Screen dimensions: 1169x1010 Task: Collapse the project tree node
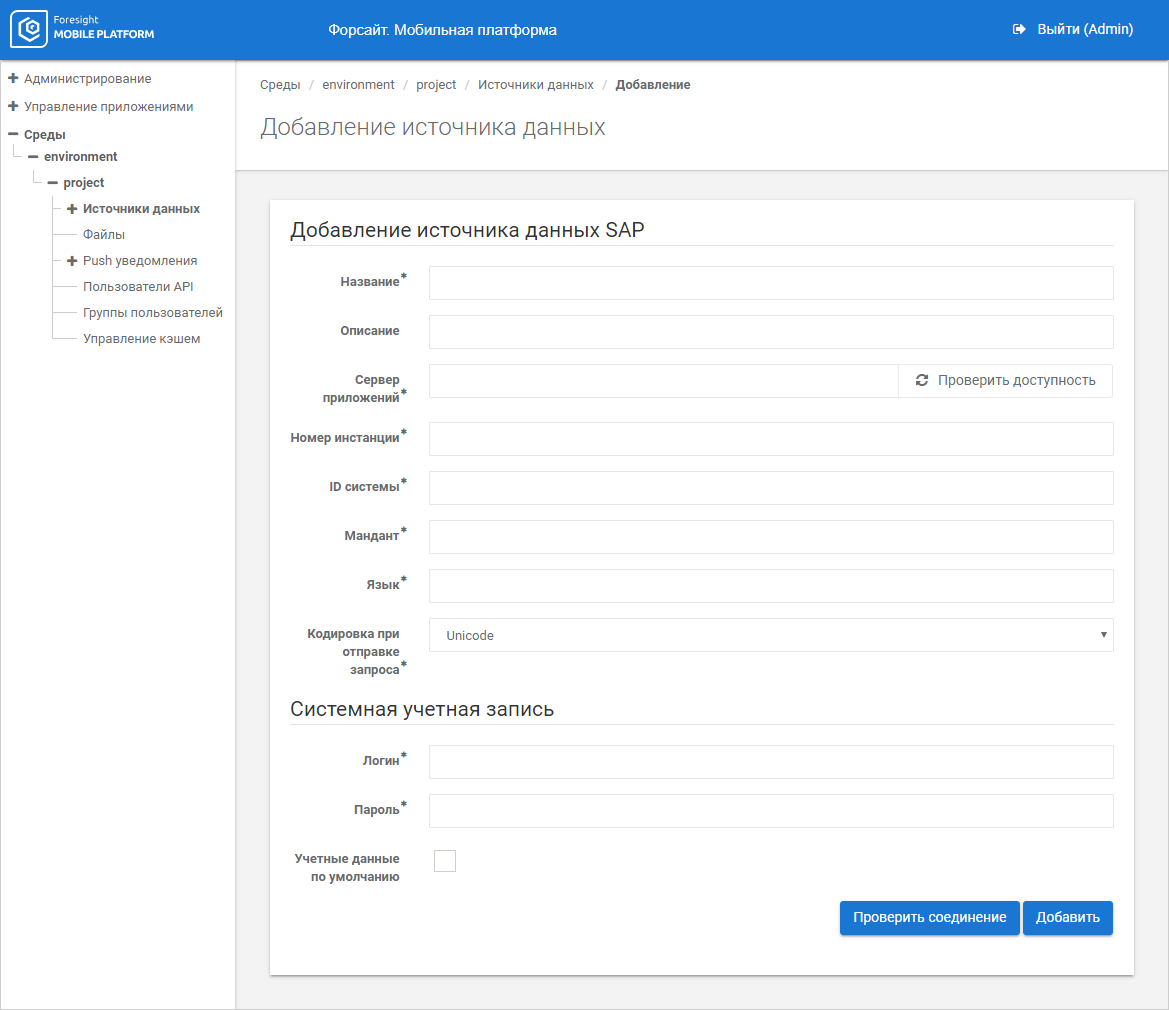point(52,183)
